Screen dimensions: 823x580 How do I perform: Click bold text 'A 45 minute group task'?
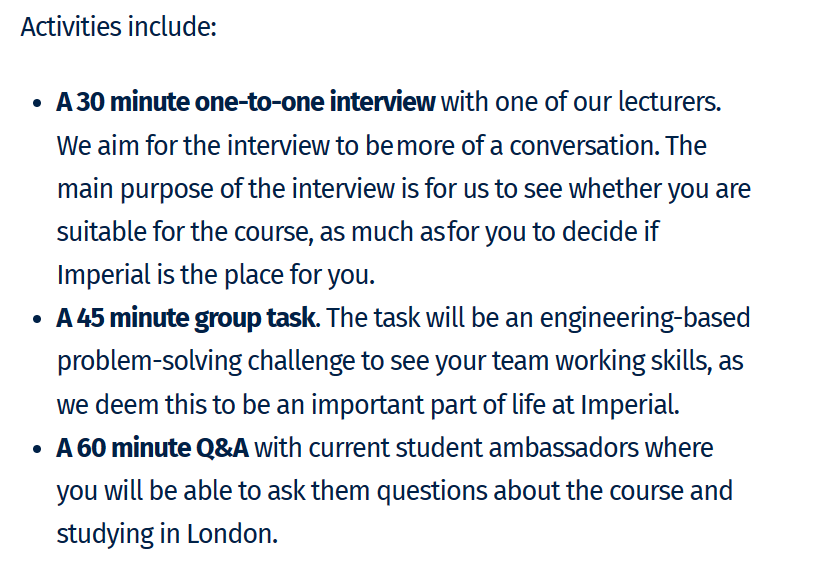(x=186, y=319)
